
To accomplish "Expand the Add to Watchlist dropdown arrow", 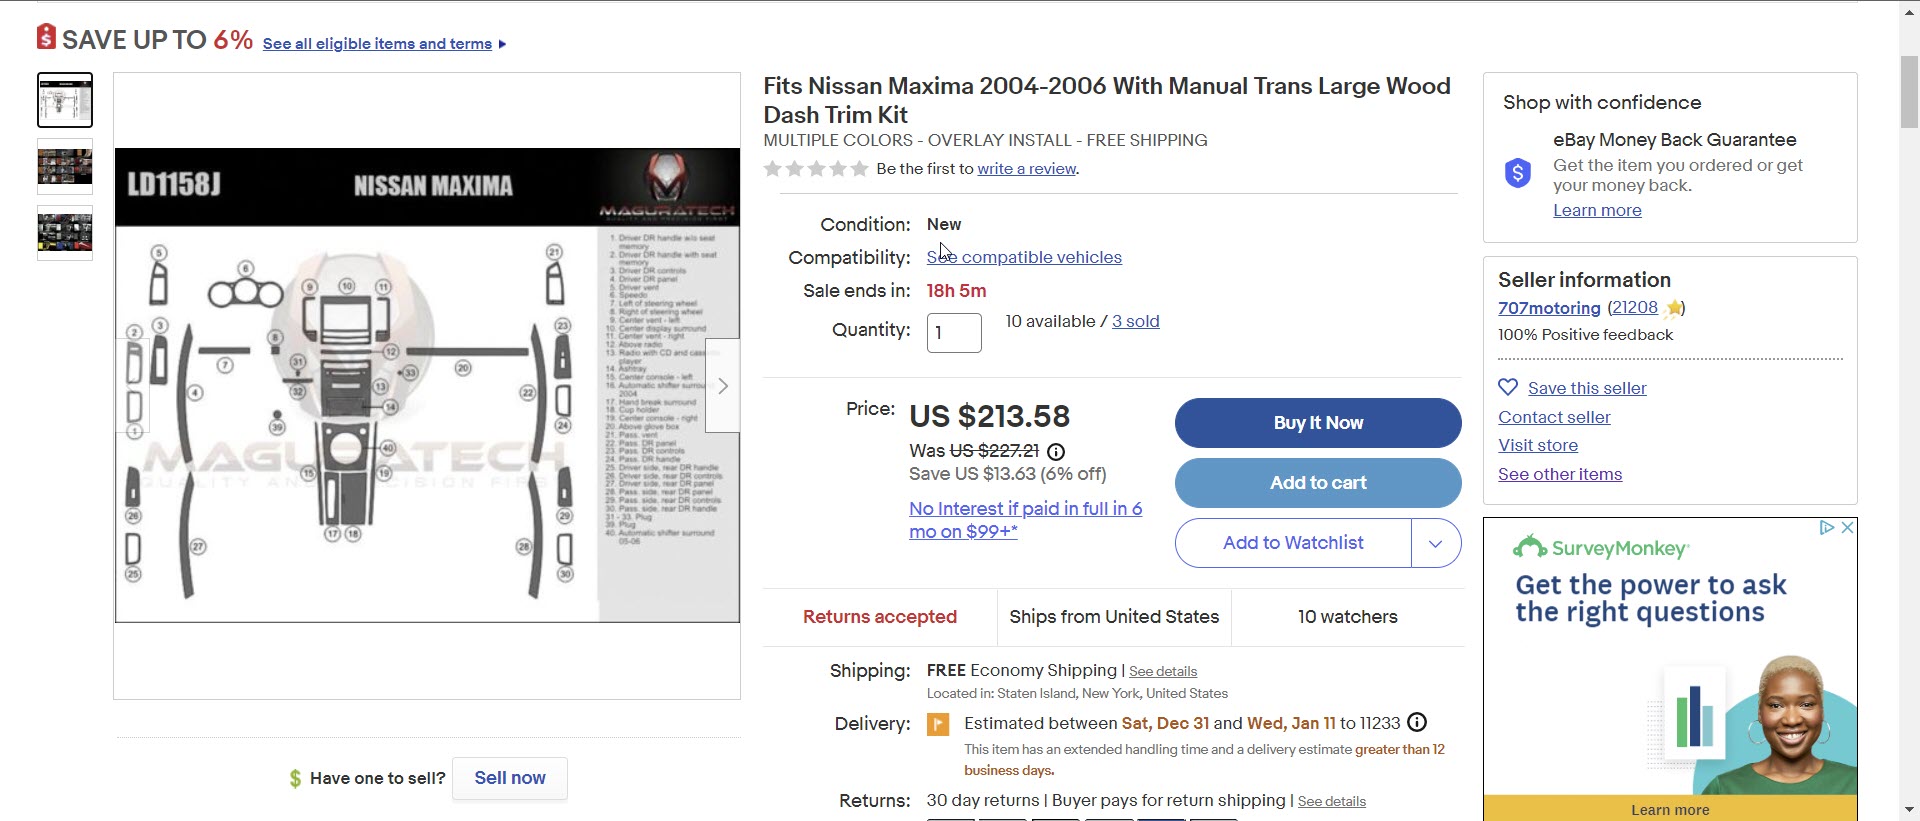I will pyautogui.click(x=1436, y=543).
